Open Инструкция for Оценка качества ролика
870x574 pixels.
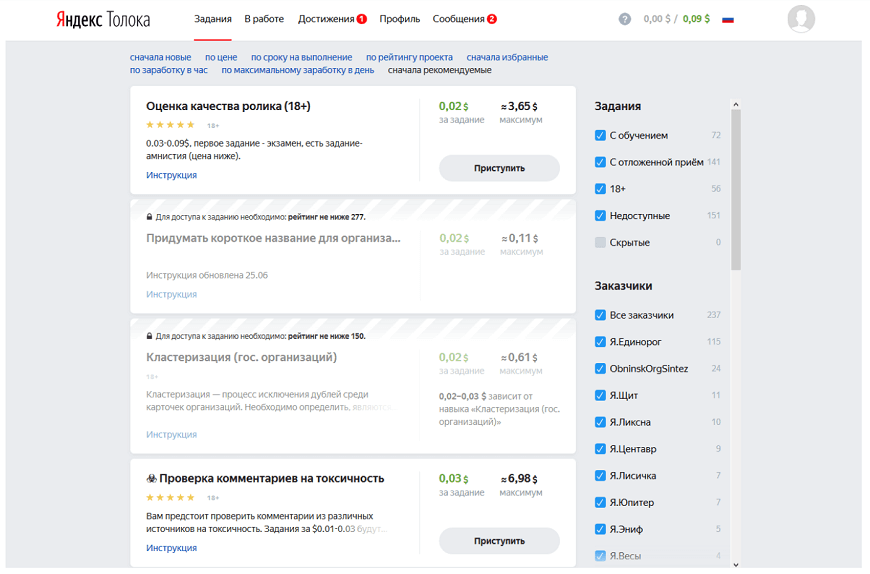tap(171, 175)
